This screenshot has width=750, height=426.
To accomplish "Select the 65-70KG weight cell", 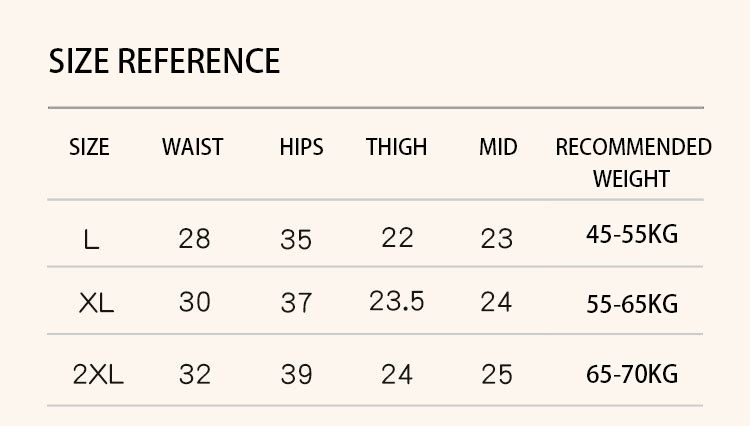I will (632, 374).
